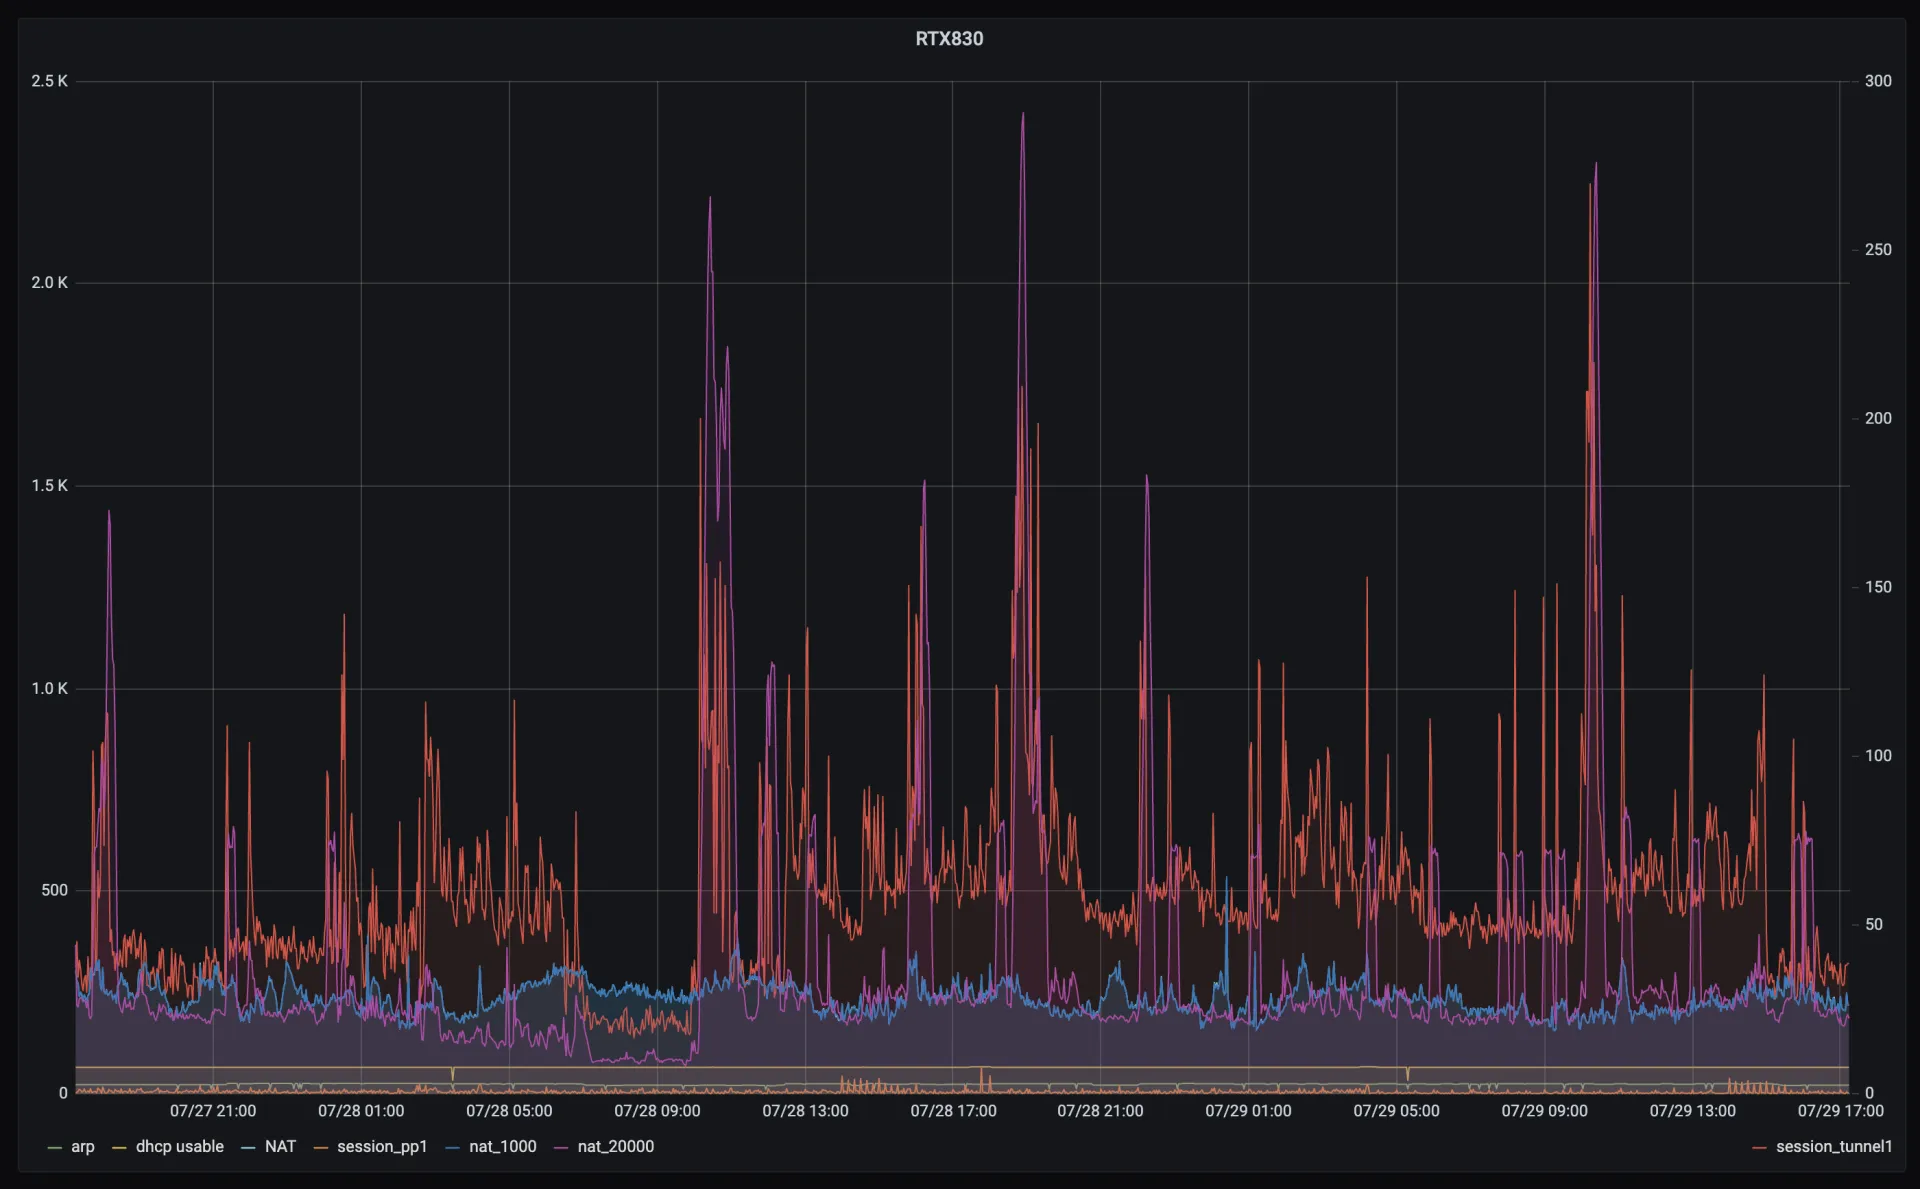Click the nat_1000 legend color marker
Screen dimensions: 1920x1189
coord(452,1147)
